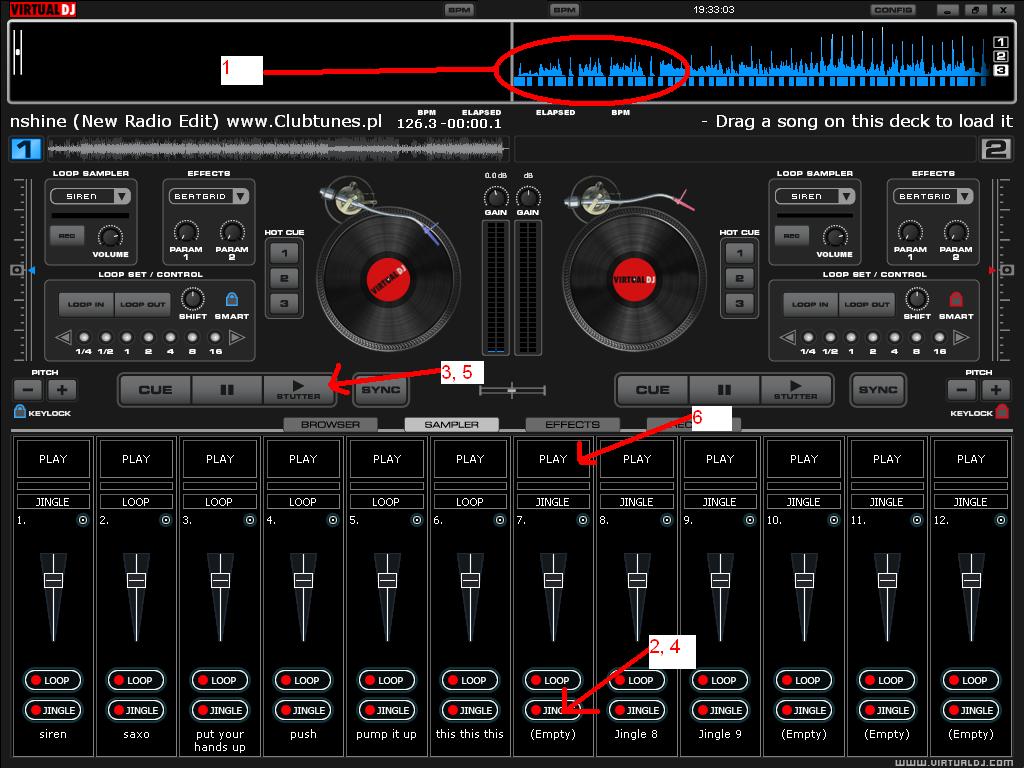Click right deck loop length increase arrow
Image resolution: width=1024 pixels, height=768 pixels.
961,338
